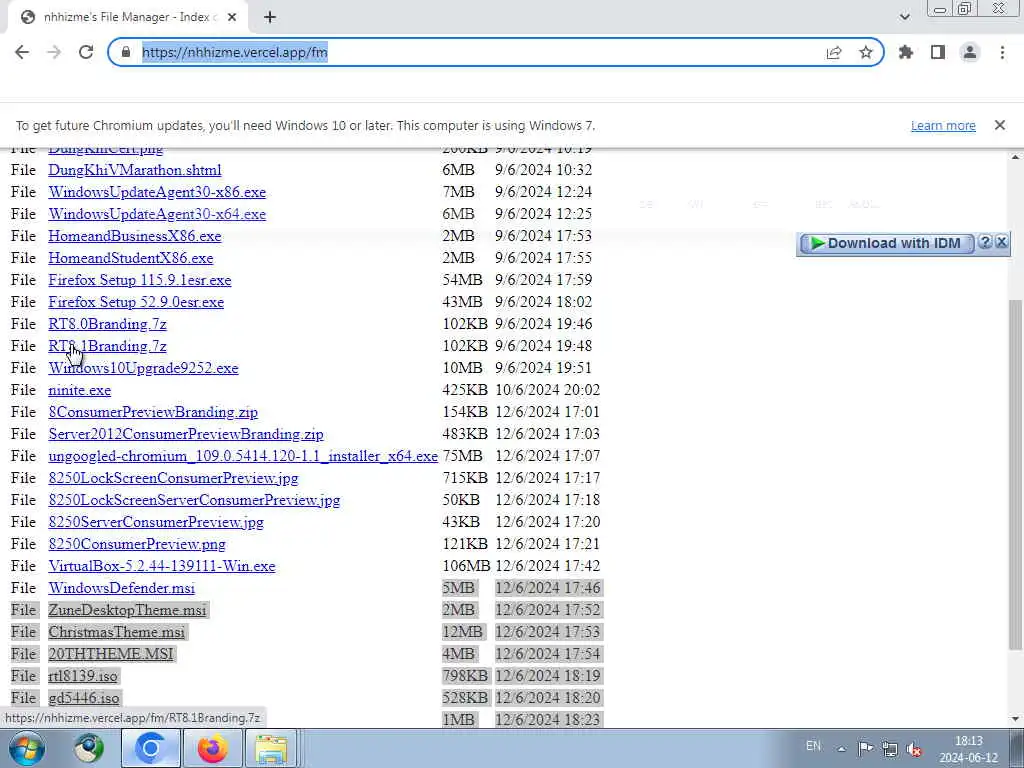Screen dimensions: 1024x768
Task: Click the muted volume tray icon
Action: point(914,749)
